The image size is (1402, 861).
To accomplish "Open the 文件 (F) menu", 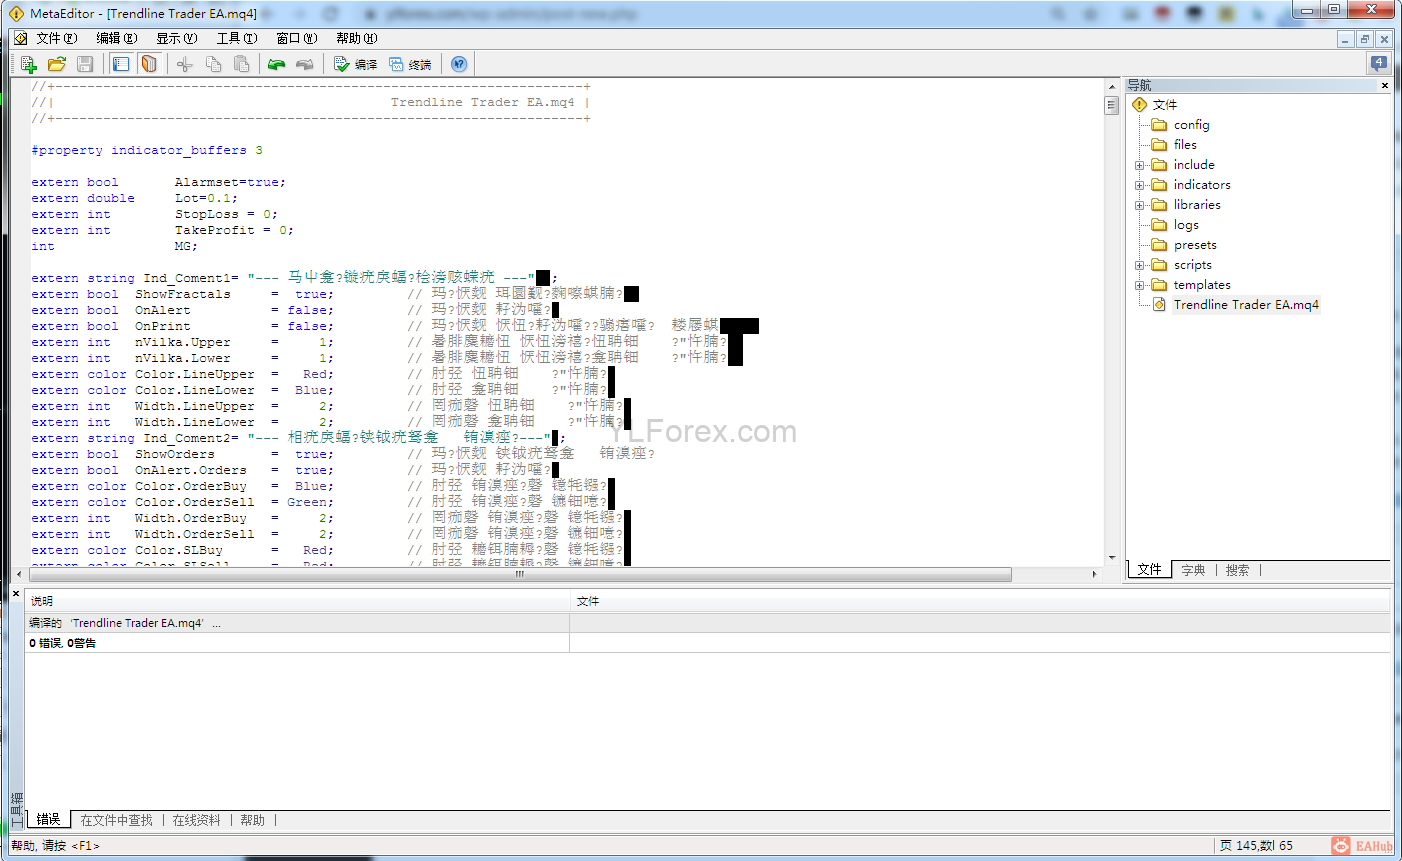I will 56,38.
